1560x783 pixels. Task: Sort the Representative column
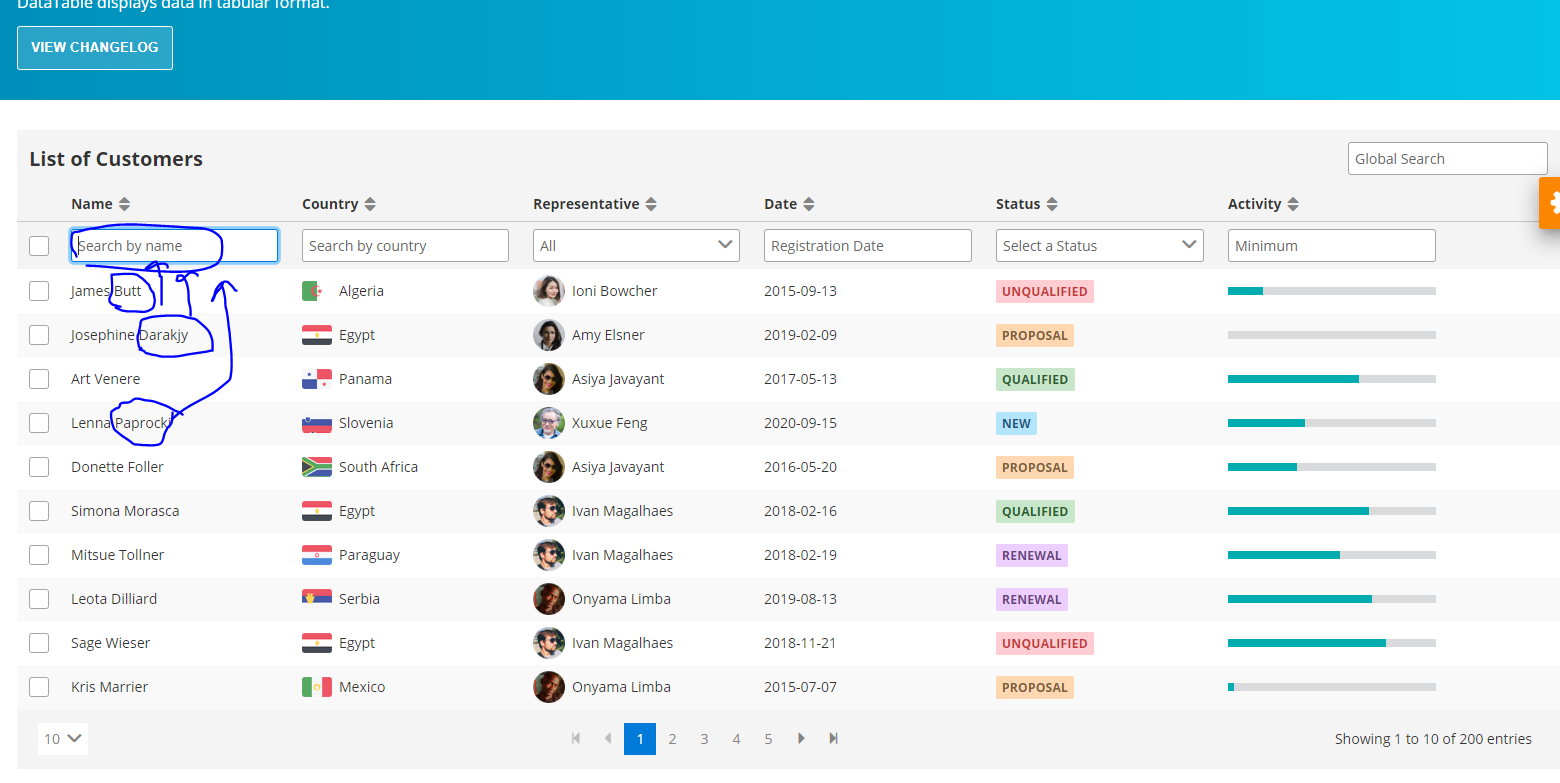651,203
